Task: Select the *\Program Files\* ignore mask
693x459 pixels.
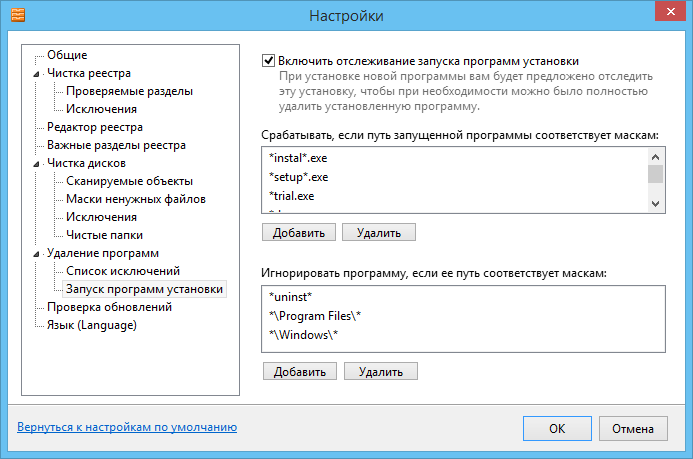Action: pyautogui.click(x=315, y=315)
